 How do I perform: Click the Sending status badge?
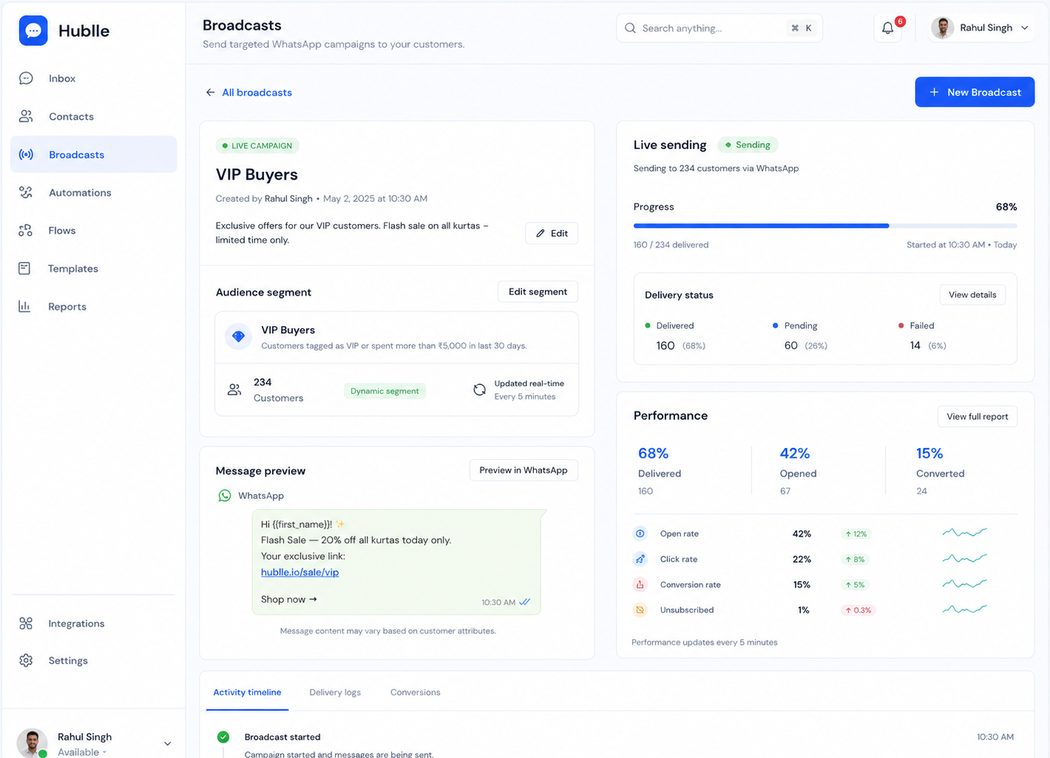tap(748, 145)
